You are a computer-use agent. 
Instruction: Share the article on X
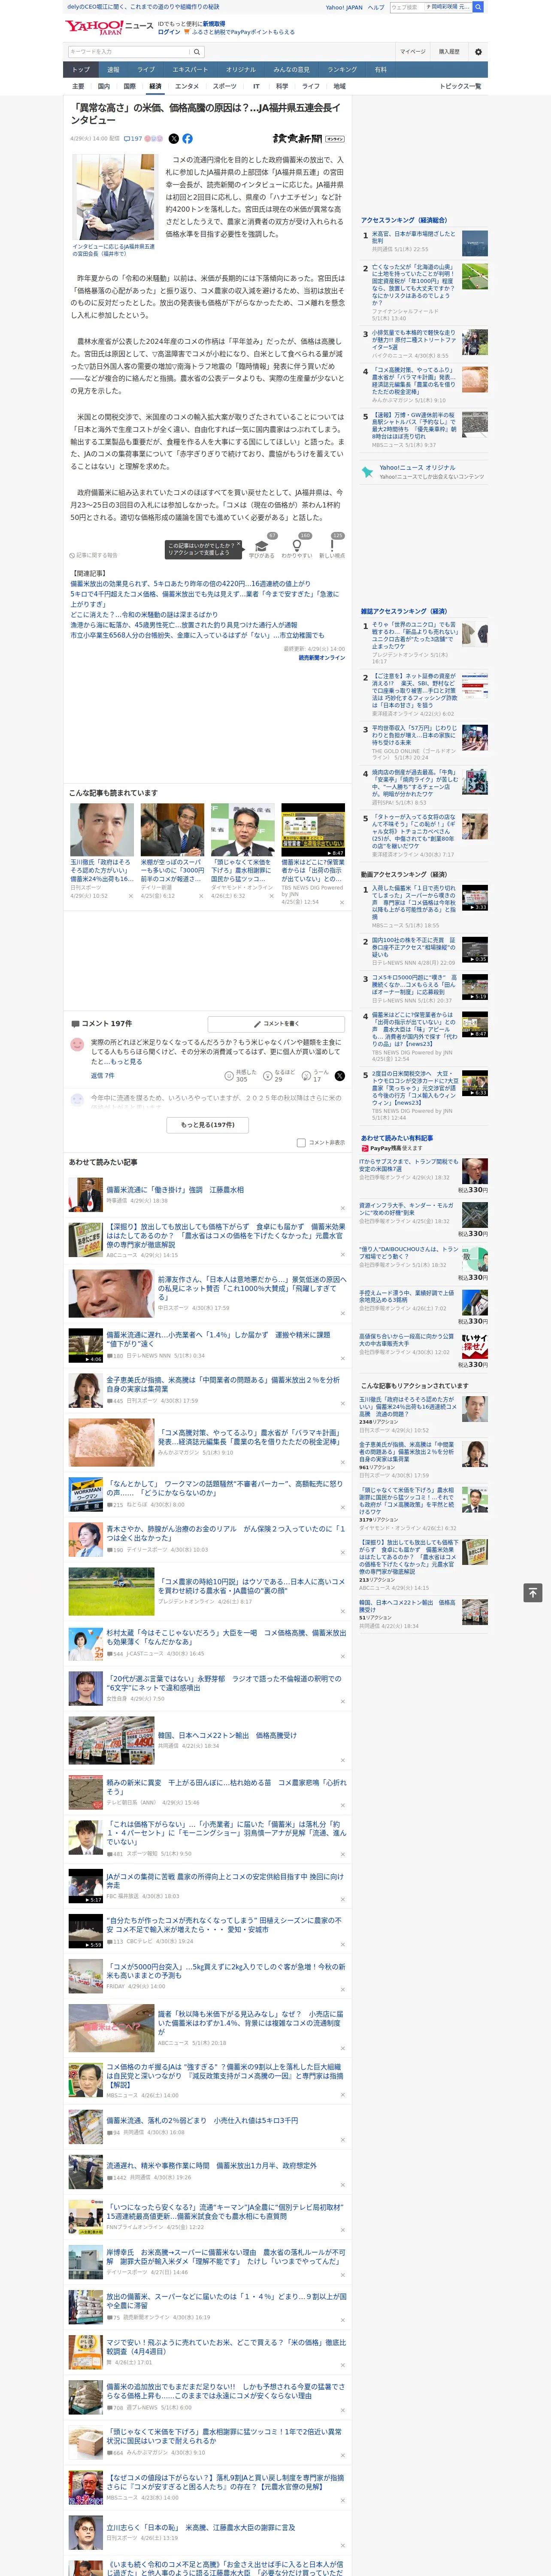tap(174, 139)
